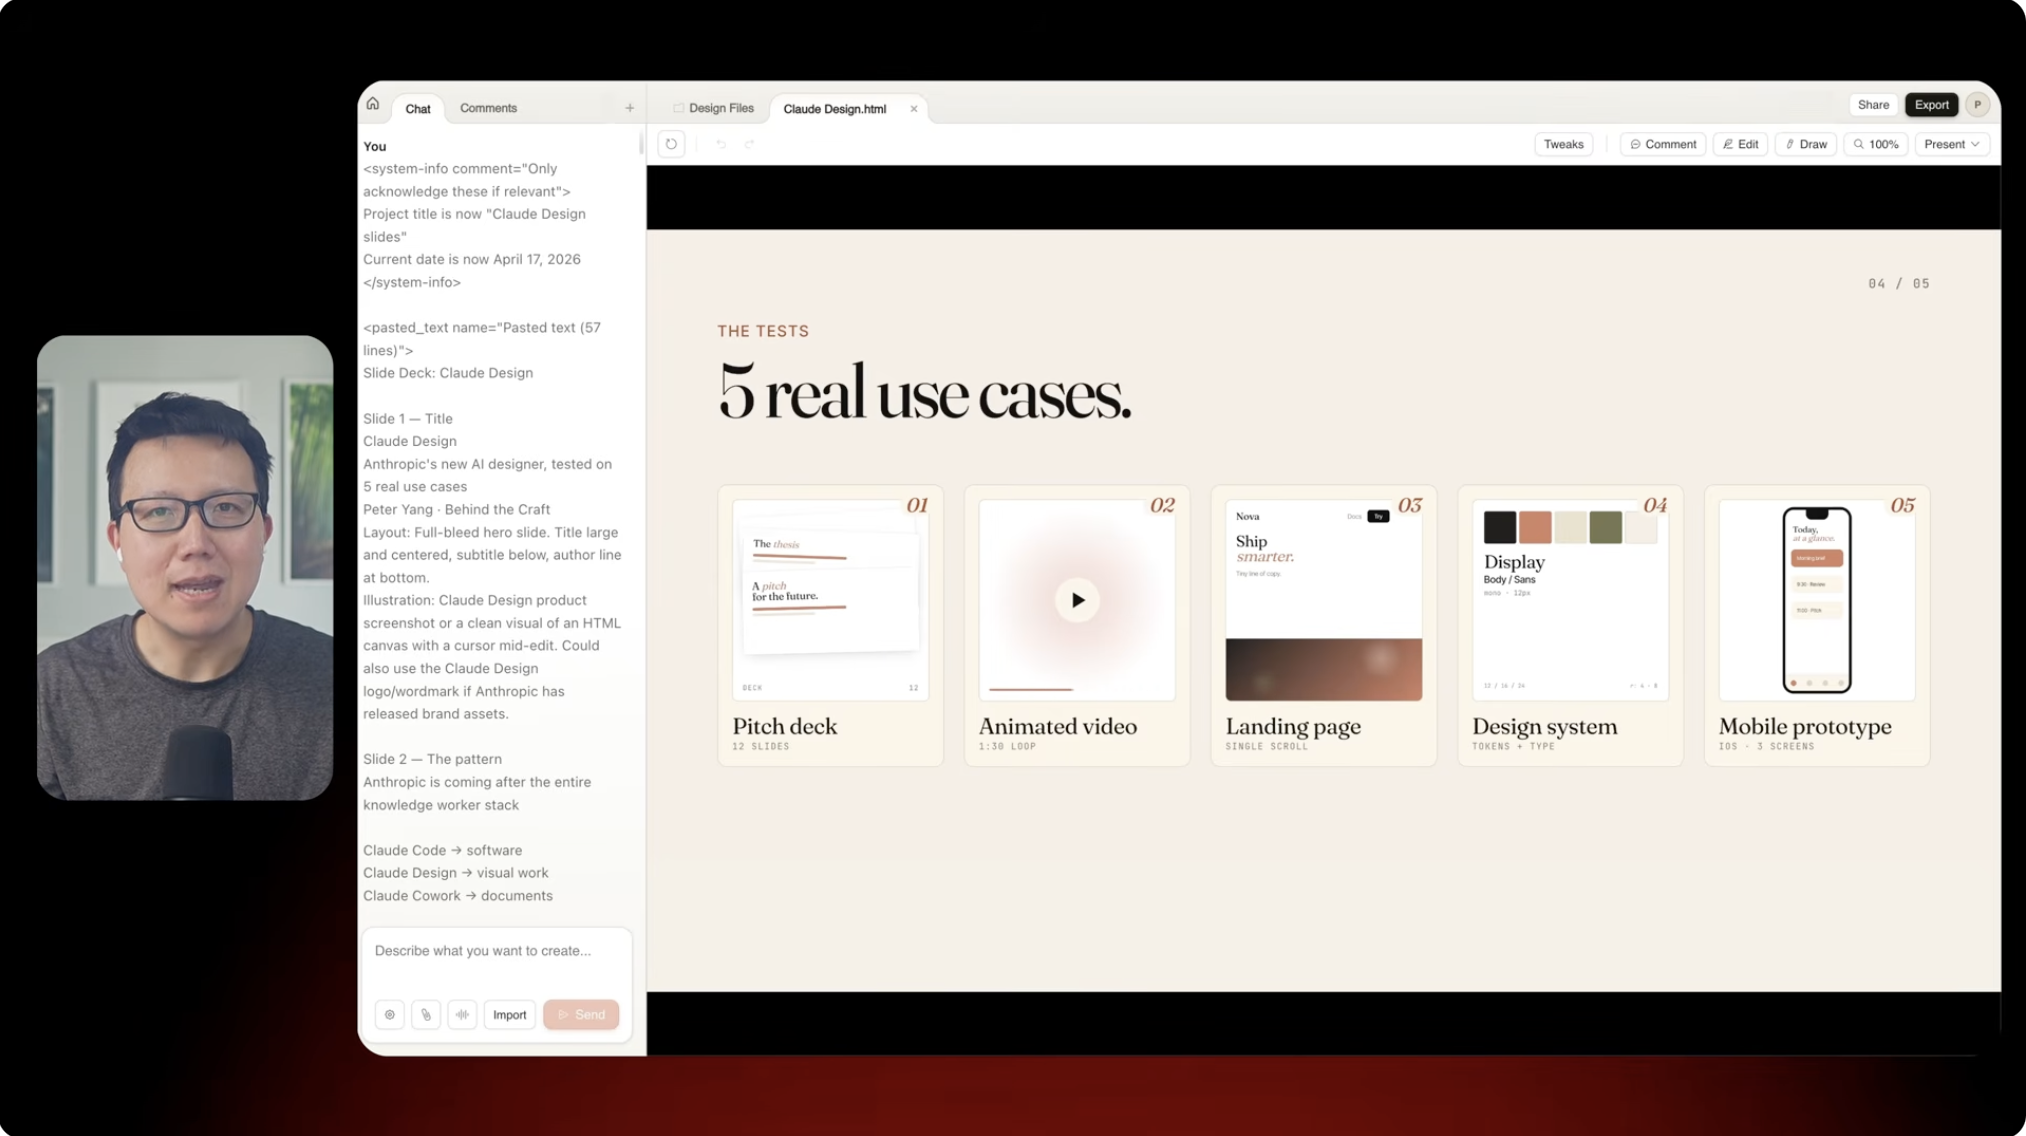Click the 'Animated video' card title
The width and height of the screenshot is (2026, 1136).
[x=1058, y=727]
